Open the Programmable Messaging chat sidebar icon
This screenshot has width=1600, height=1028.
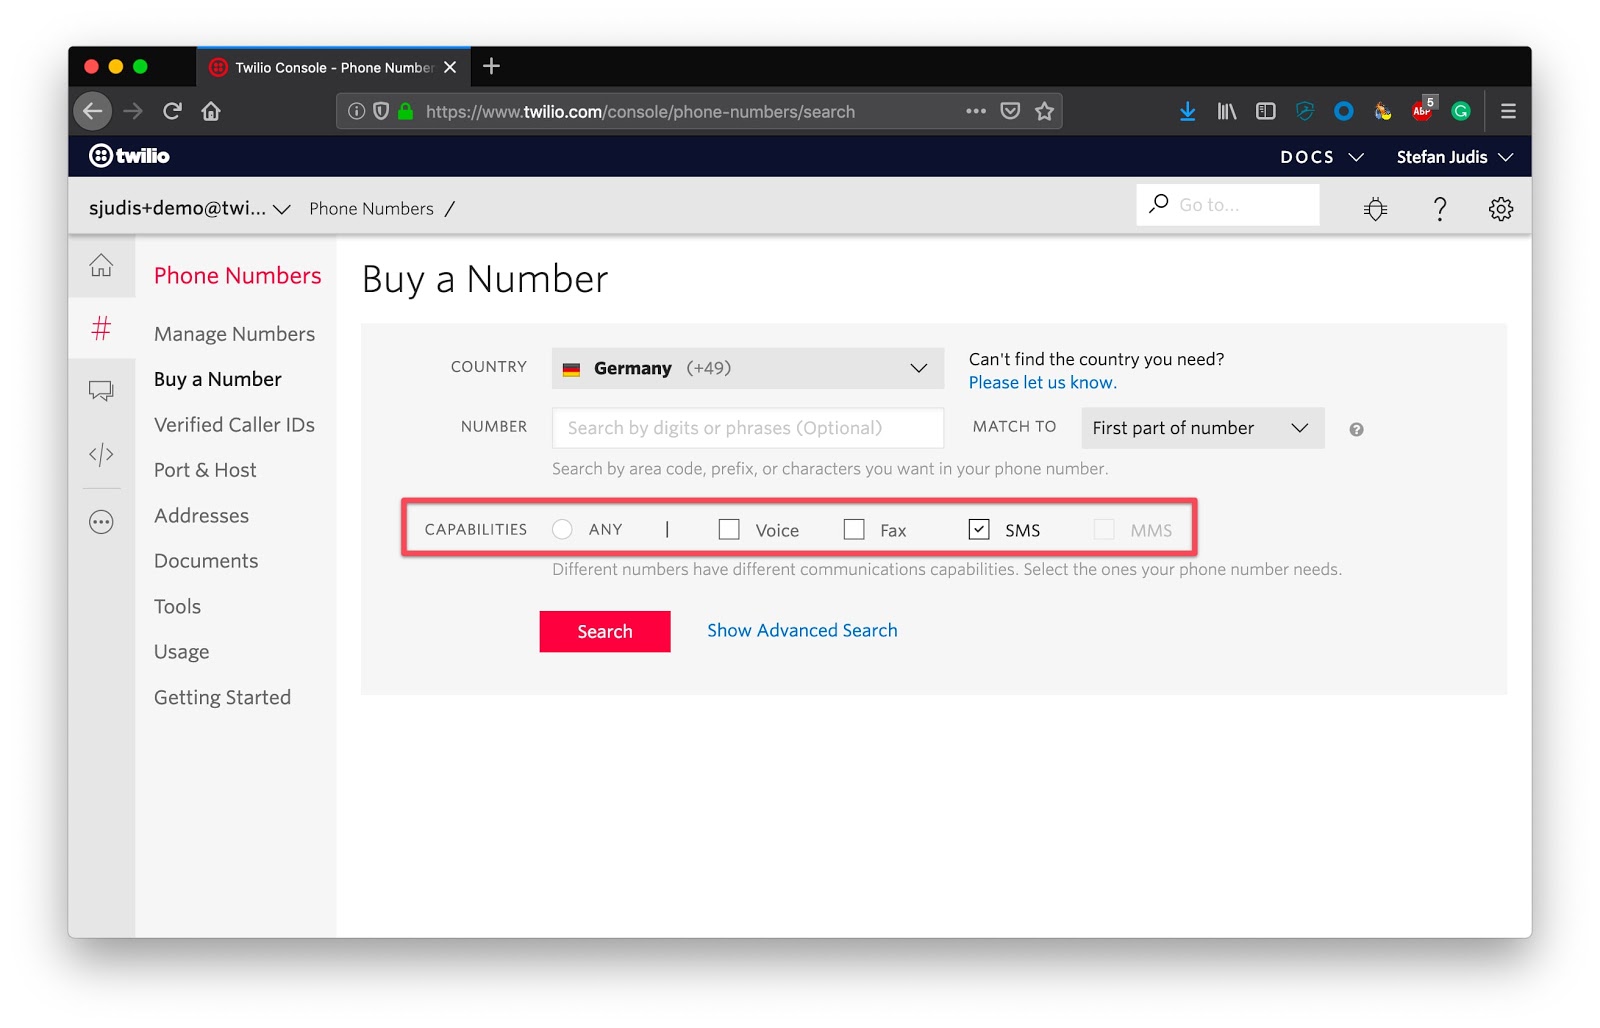(101, 390)
